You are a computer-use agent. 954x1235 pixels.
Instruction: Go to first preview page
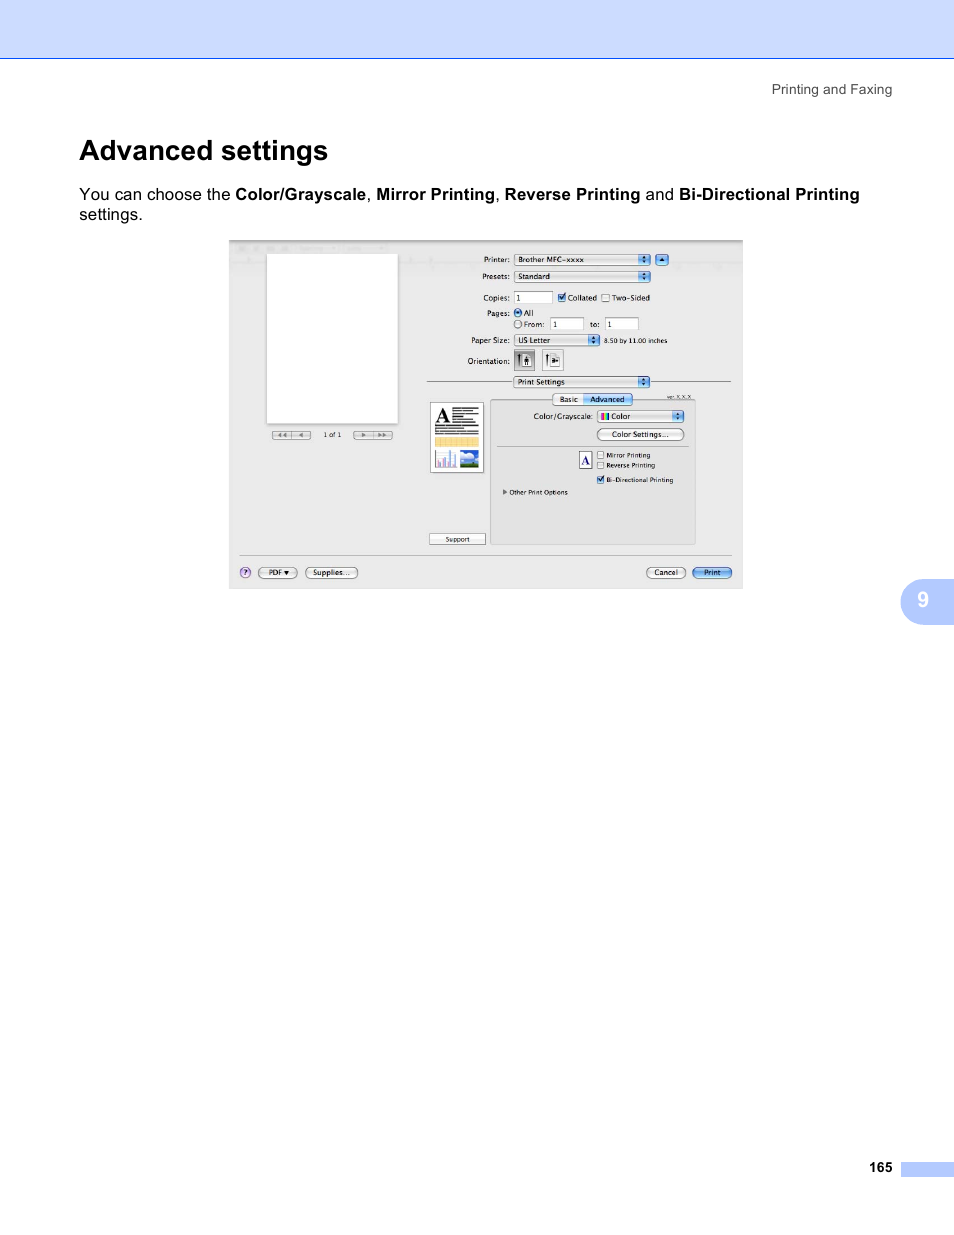pos(282,435)
